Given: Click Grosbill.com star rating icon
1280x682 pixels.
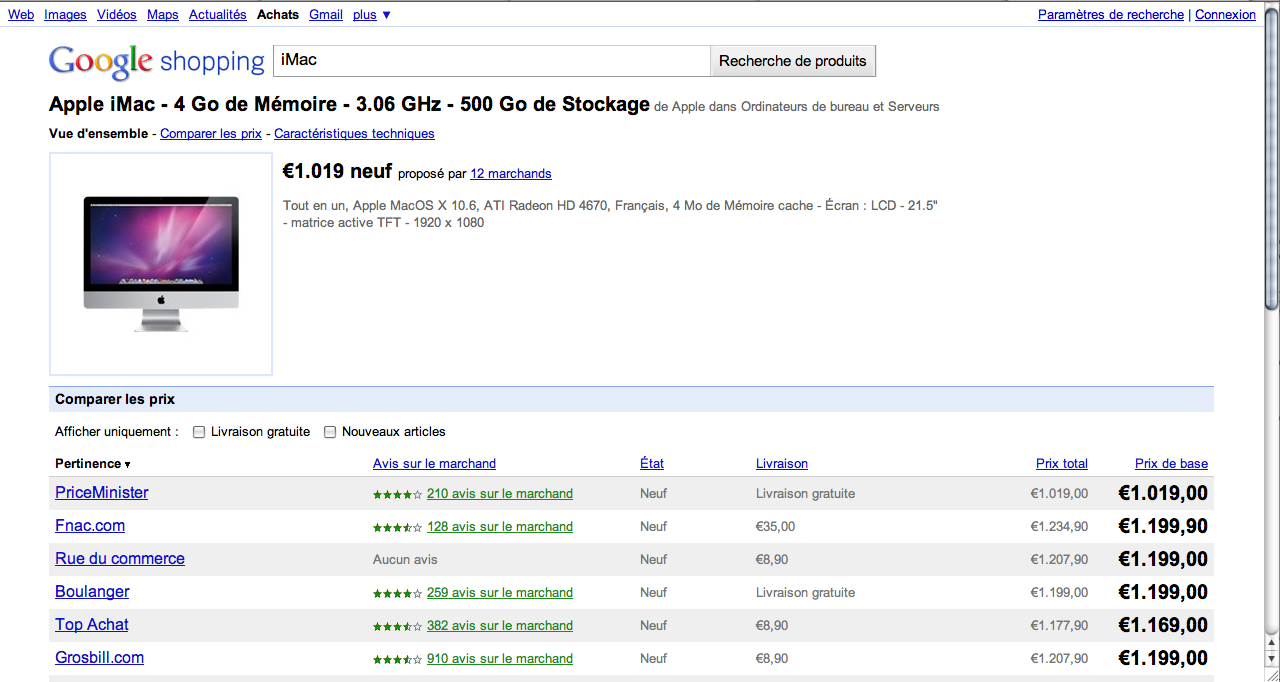Looking at the screenshot, I should coord(397,659).
